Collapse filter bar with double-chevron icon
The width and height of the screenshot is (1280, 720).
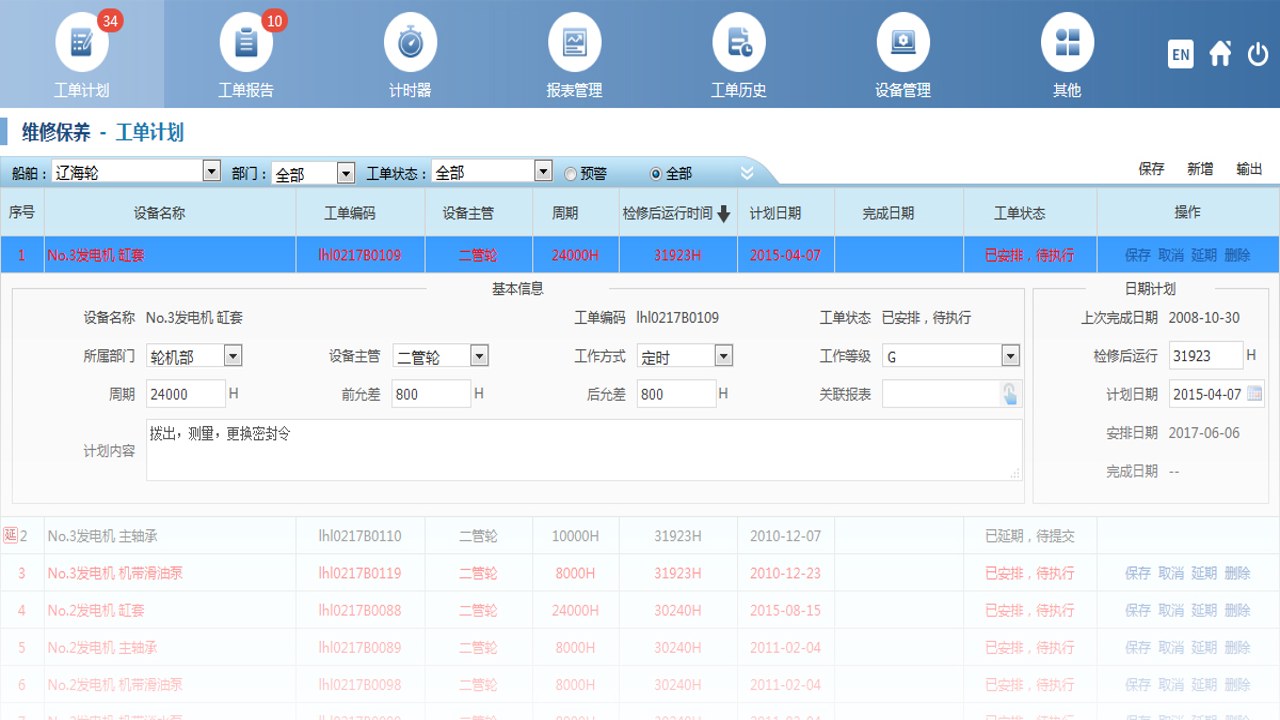tap(747, 173)
